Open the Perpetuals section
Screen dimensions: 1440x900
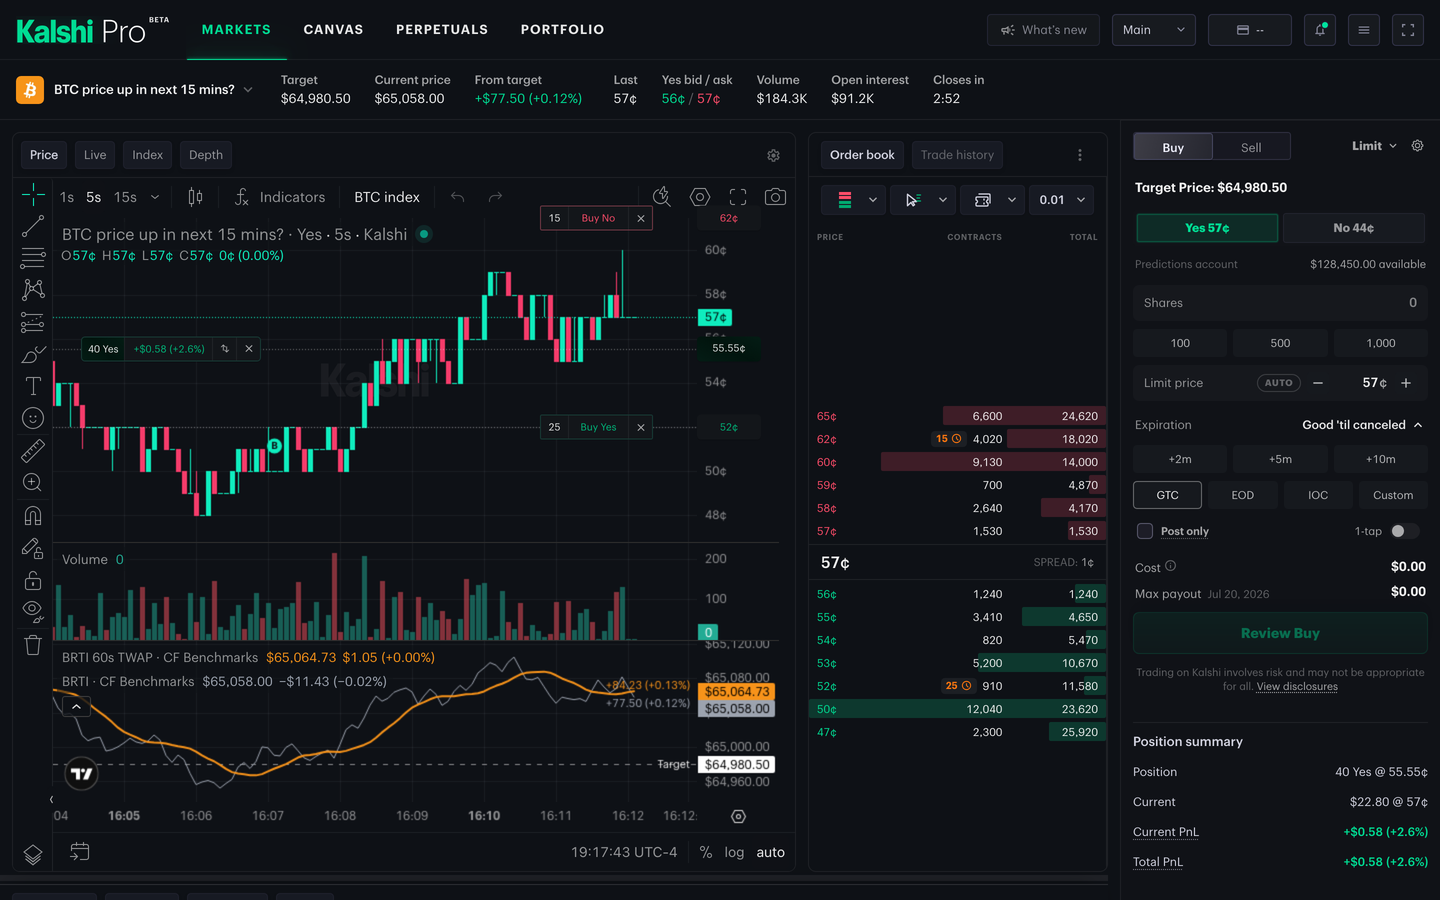pyautogui.click(x=442, y=30)
